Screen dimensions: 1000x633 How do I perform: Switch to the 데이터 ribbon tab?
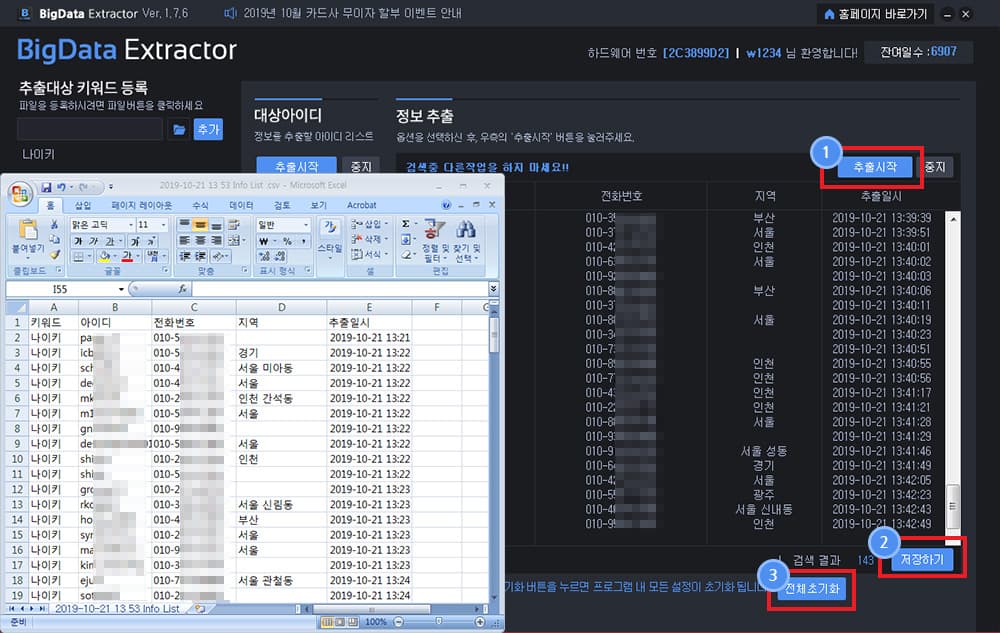[241, 205]
